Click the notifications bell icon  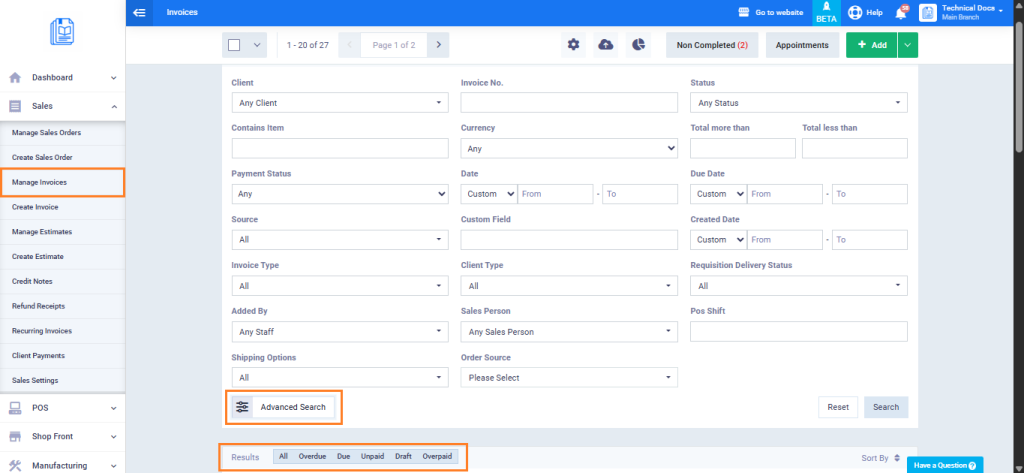tap(901, 12)
